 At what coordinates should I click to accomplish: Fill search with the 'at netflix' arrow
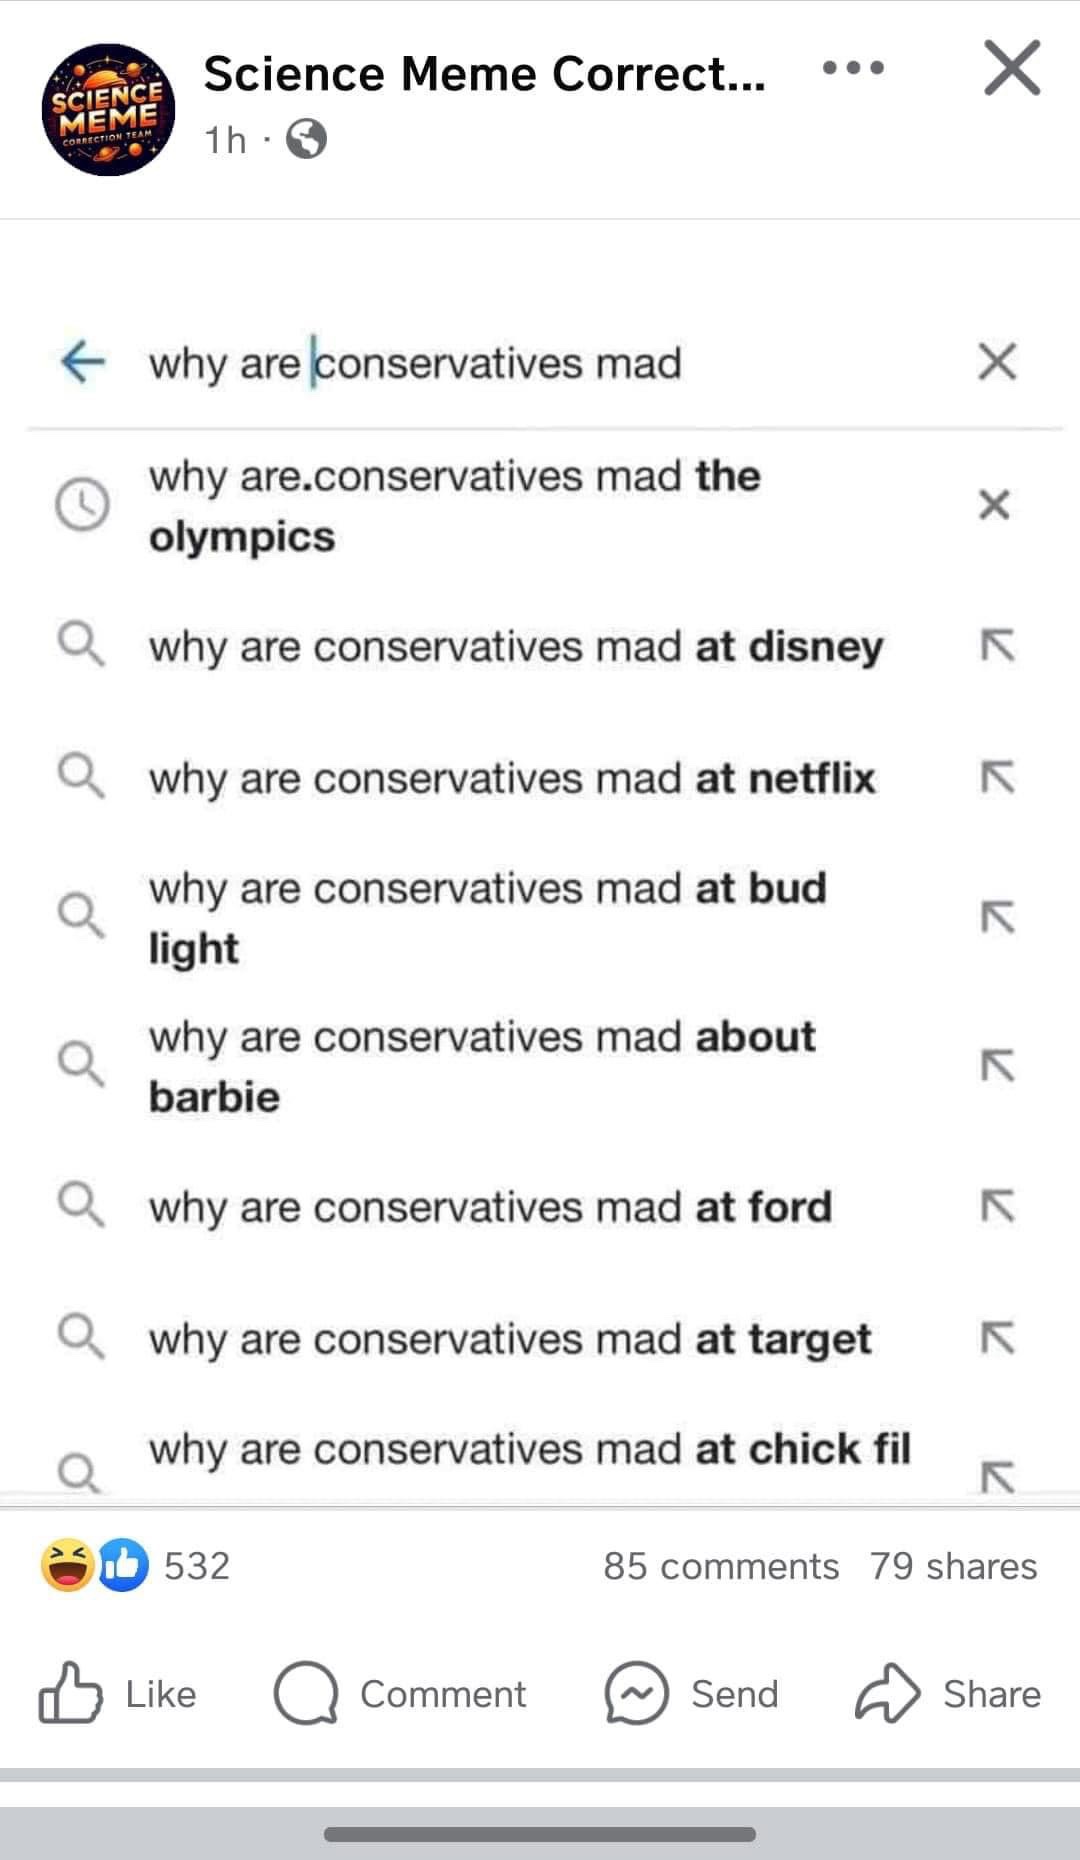point(997,777)
